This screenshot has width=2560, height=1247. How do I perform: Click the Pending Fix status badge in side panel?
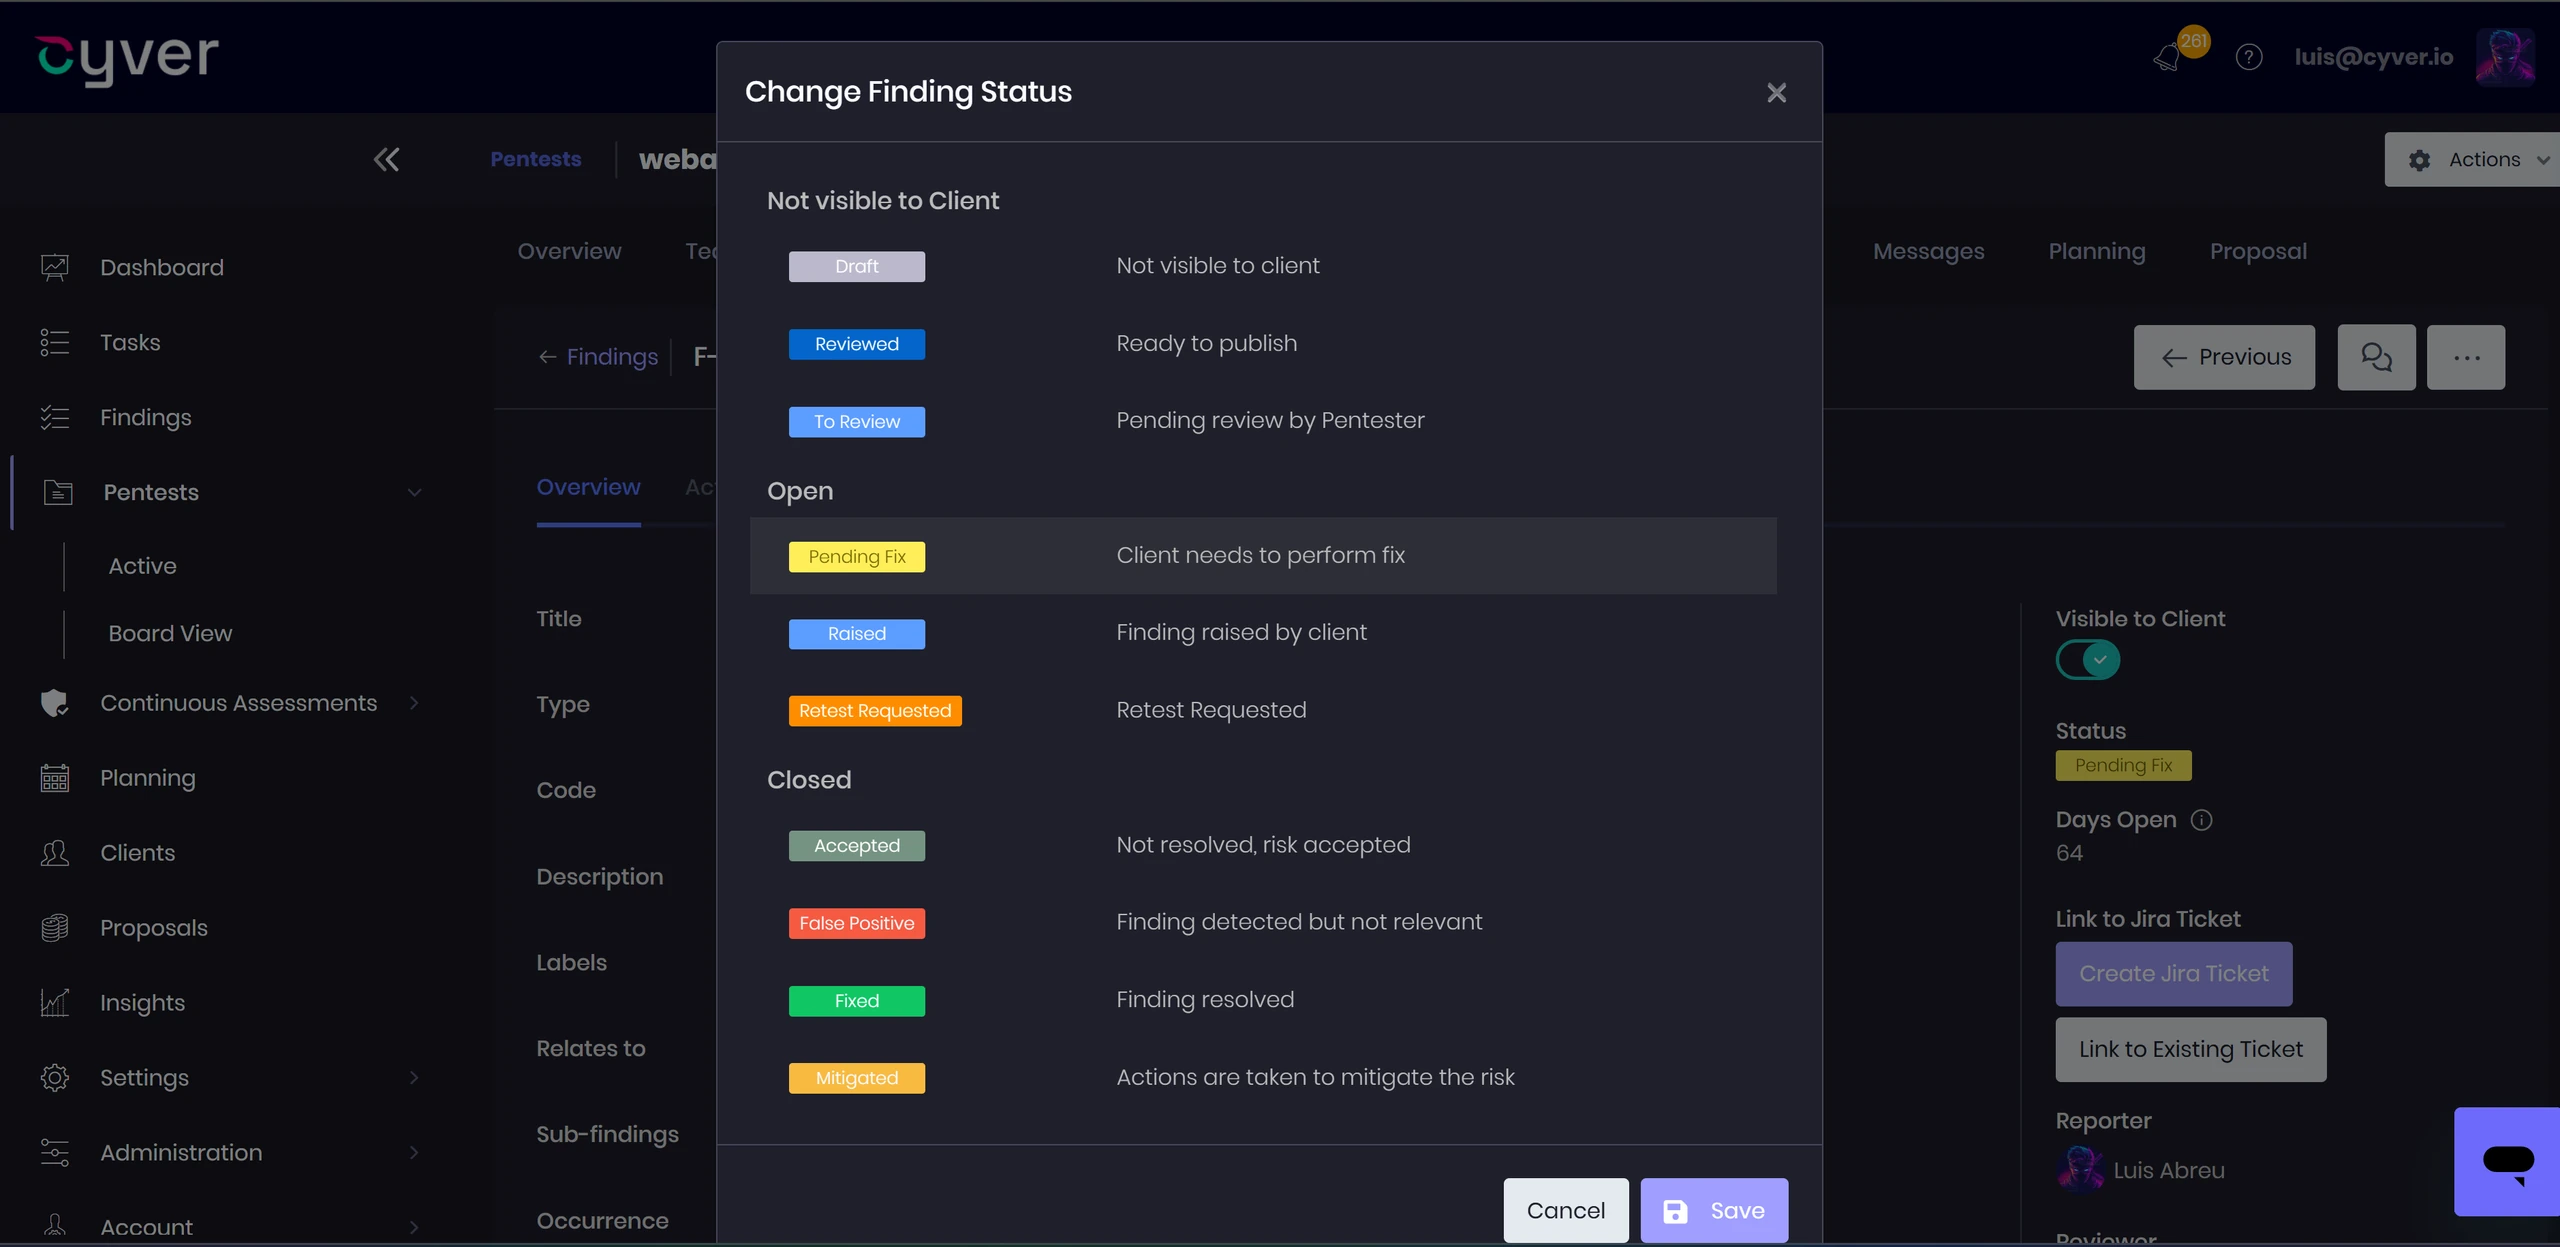(2123, 765)
